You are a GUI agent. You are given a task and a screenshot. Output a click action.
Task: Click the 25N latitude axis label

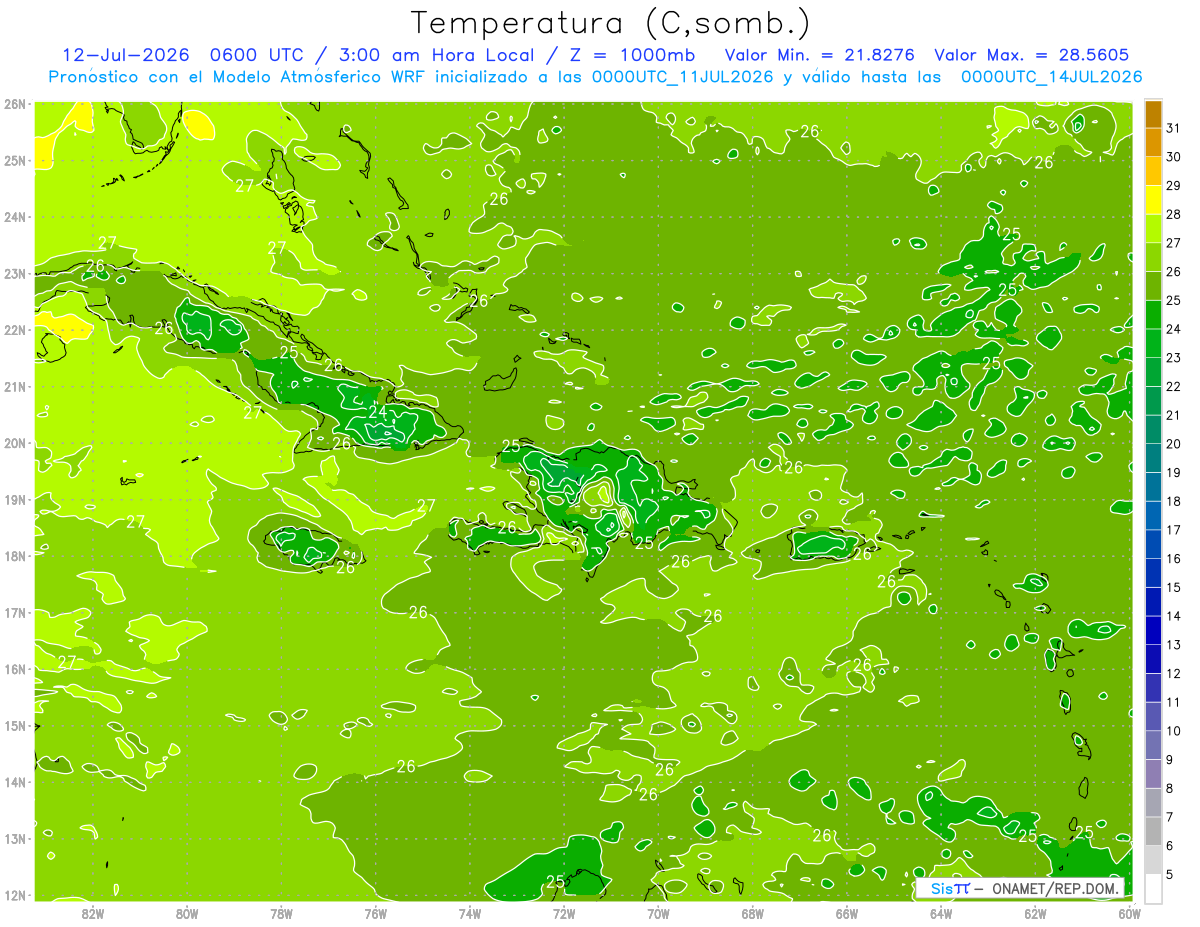click(14, 161)
